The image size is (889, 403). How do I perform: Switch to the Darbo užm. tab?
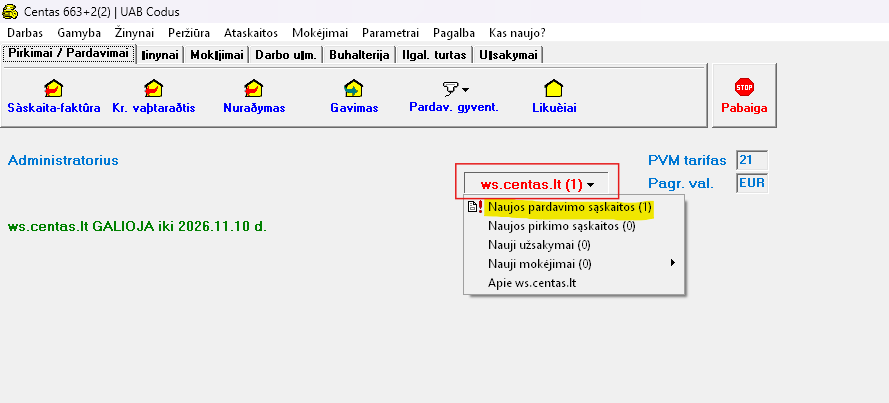286,55
